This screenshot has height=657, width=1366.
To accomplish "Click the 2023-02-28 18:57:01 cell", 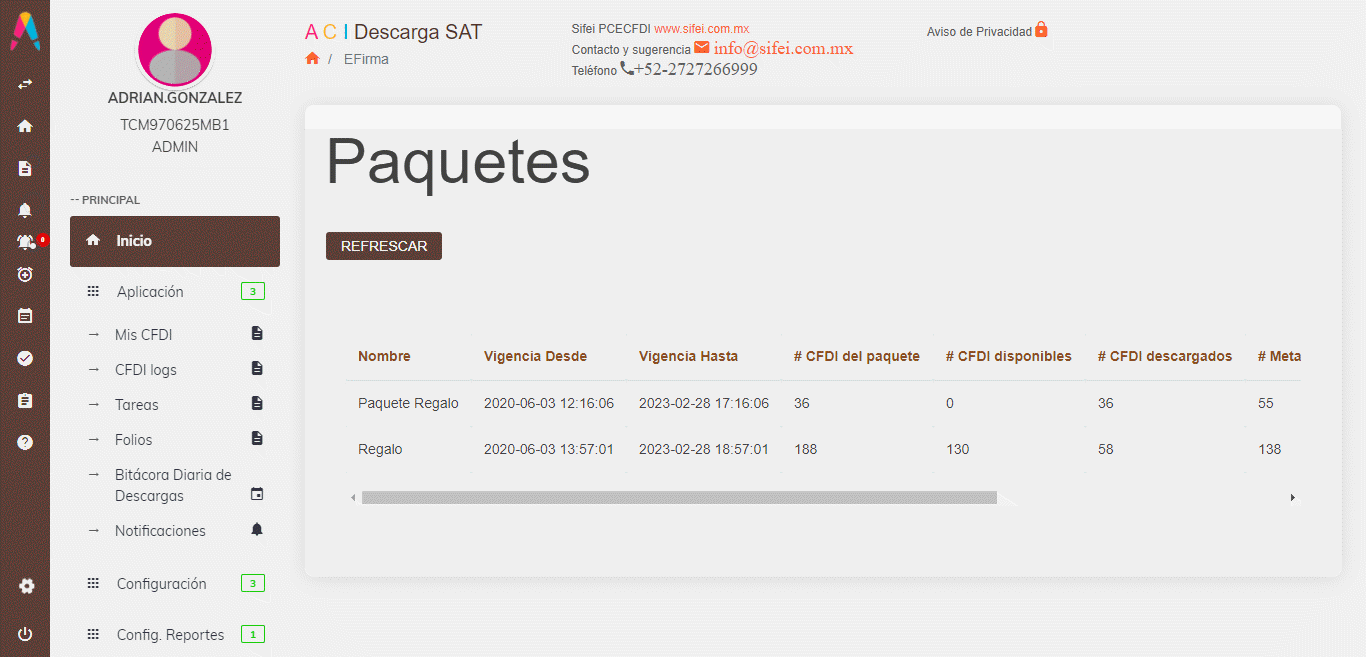I will (x=704, y=449).
